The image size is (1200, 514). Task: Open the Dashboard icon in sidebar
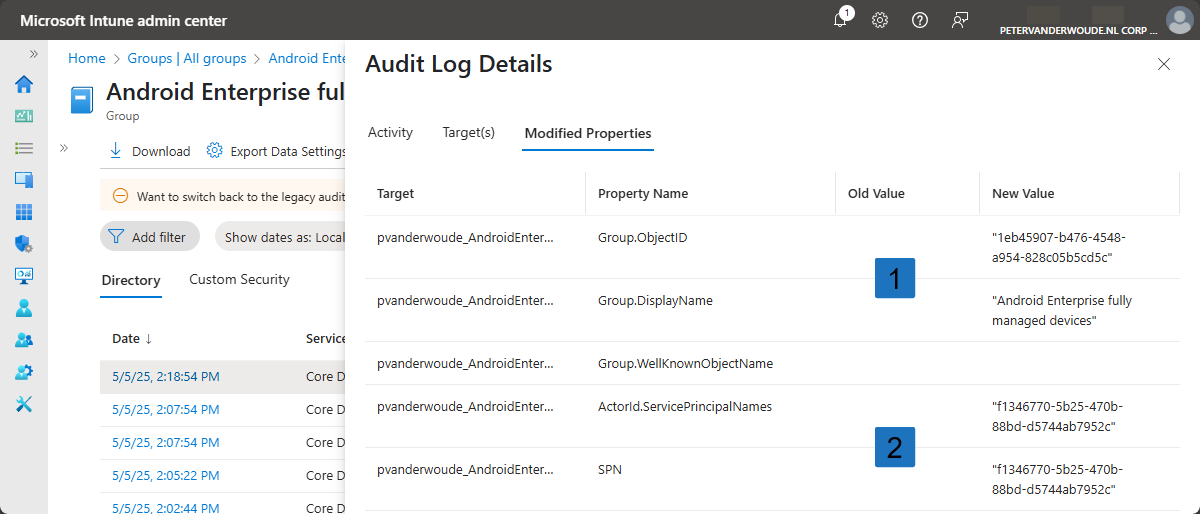[x=24, y=116]
